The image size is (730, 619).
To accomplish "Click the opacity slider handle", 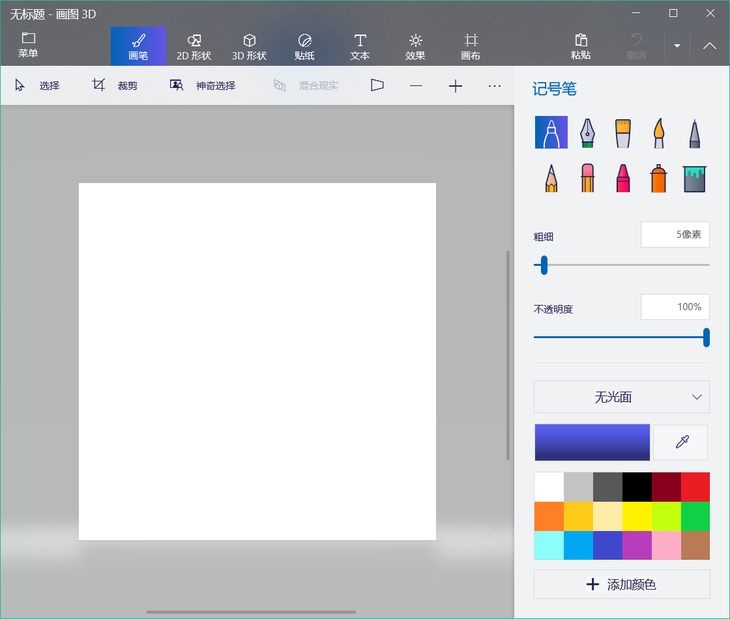I will [706, 337].
